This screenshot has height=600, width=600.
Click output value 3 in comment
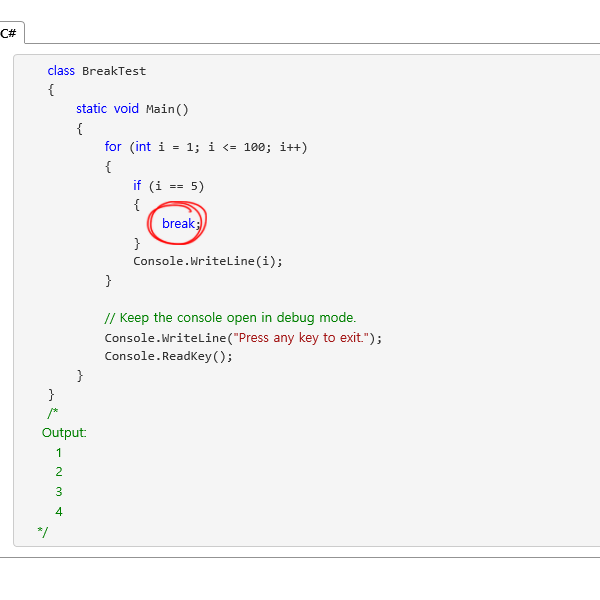[59, 492]
